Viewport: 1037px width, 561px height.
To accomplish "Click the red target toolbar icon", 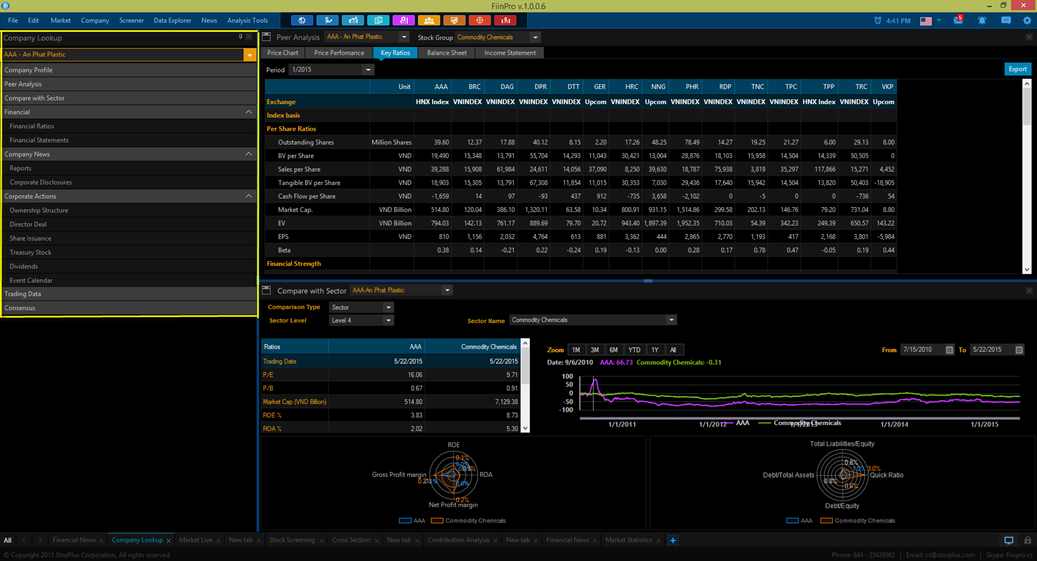I will (479, 21).
